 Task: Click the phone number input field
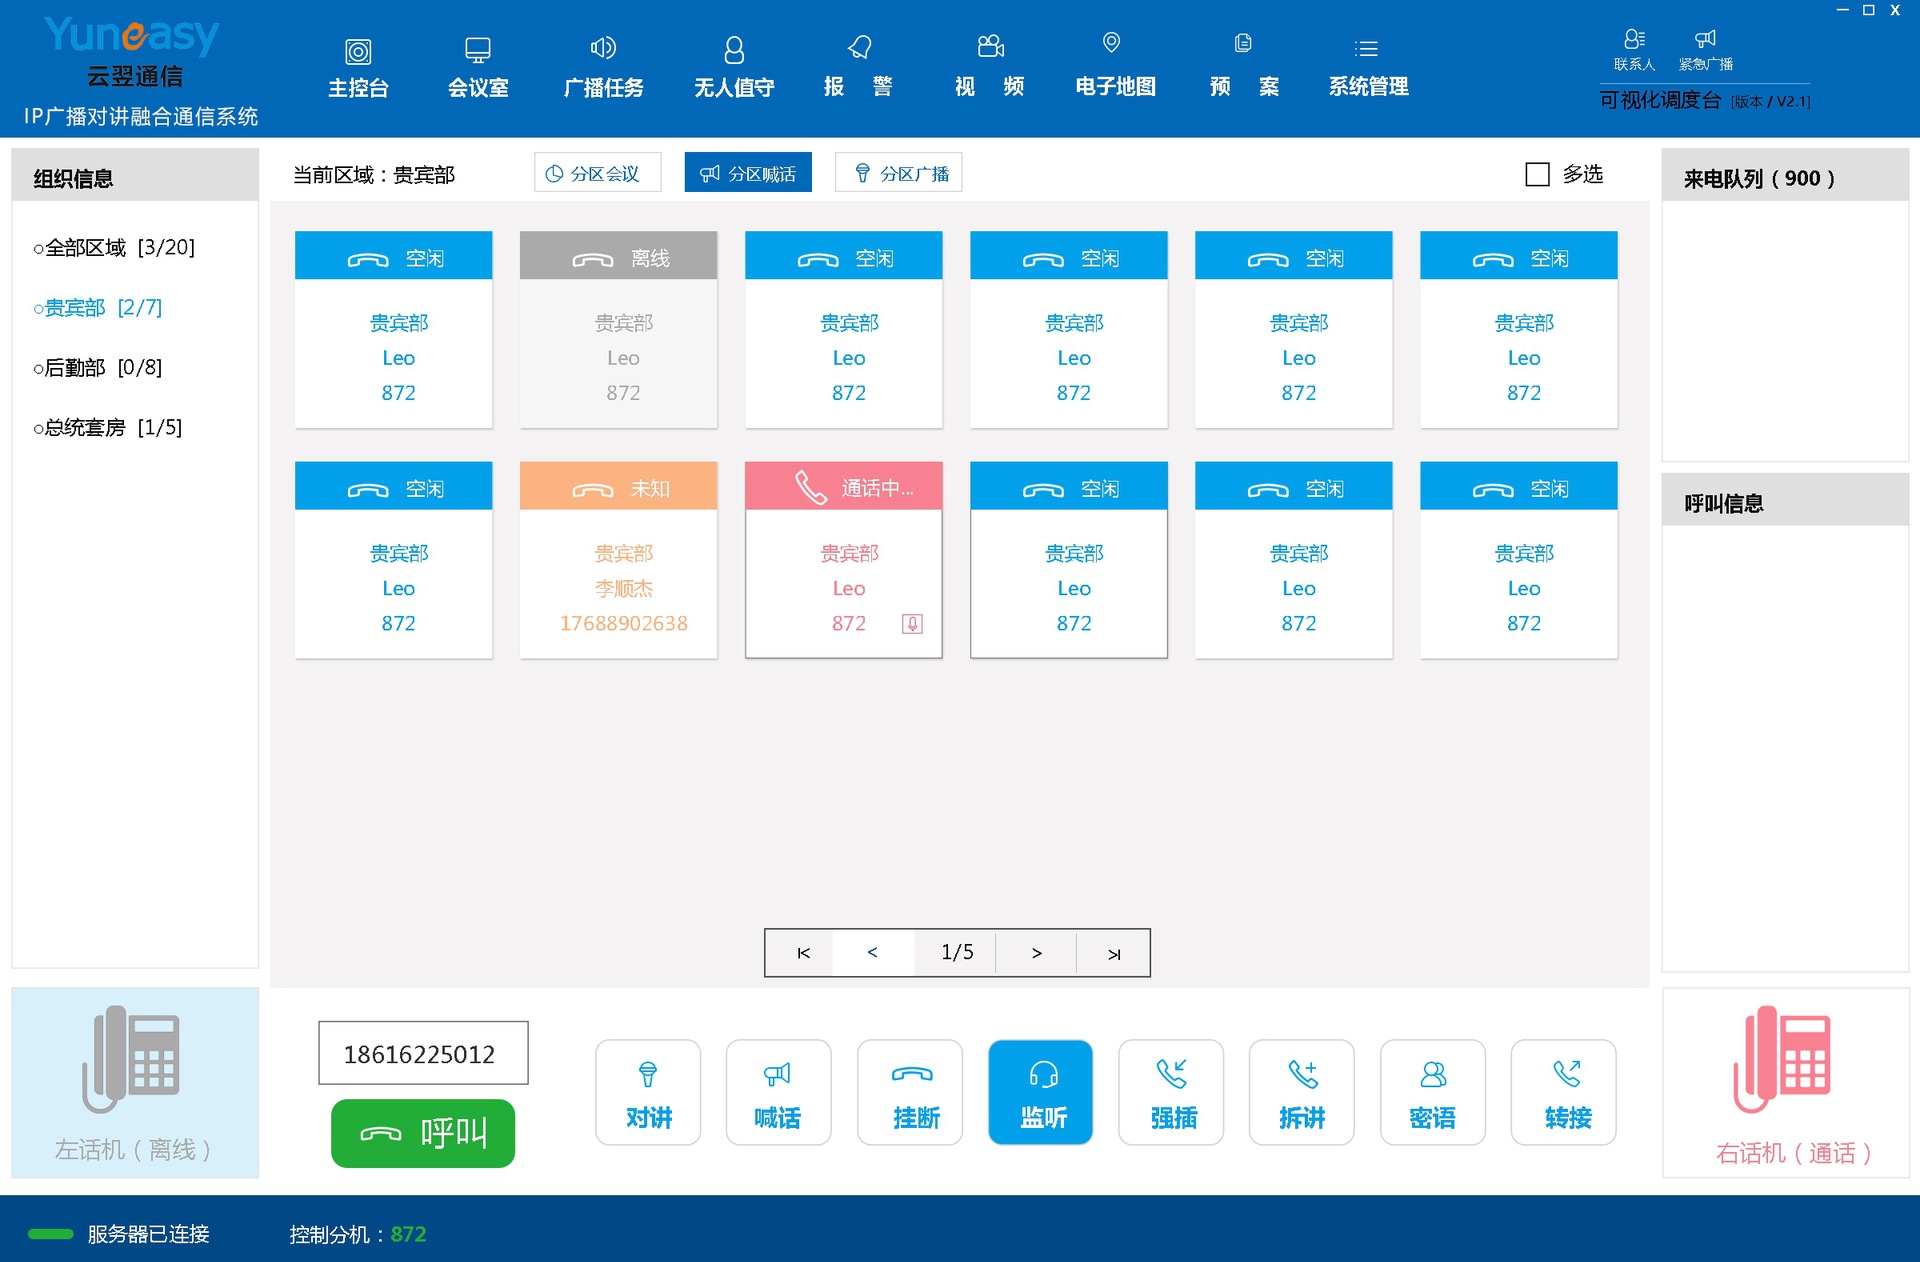pyautogui.click(x=422, y=1052)
